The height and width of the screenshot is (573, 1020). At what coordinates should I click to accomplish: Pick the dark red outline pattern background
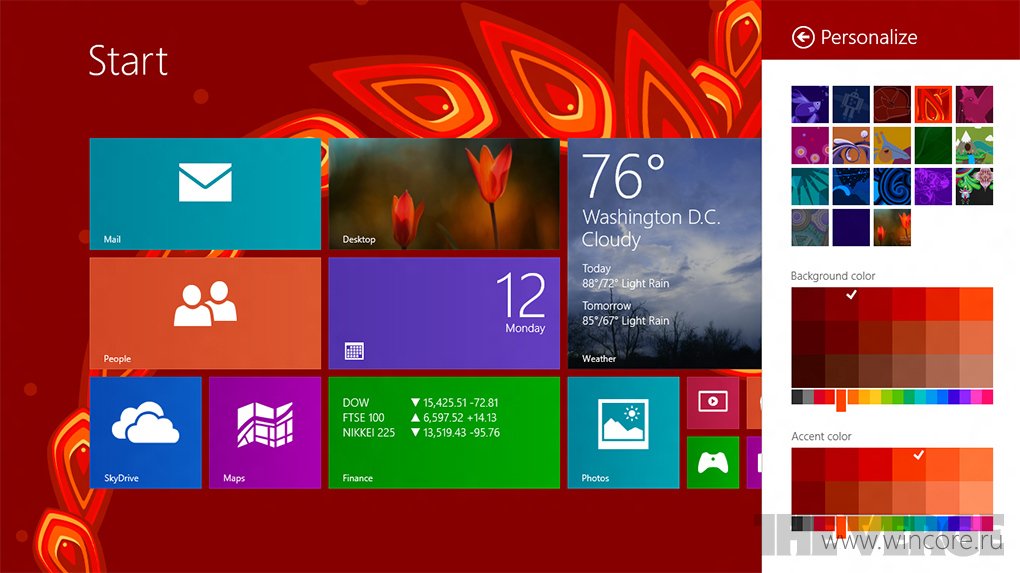[x=892, y=104]
